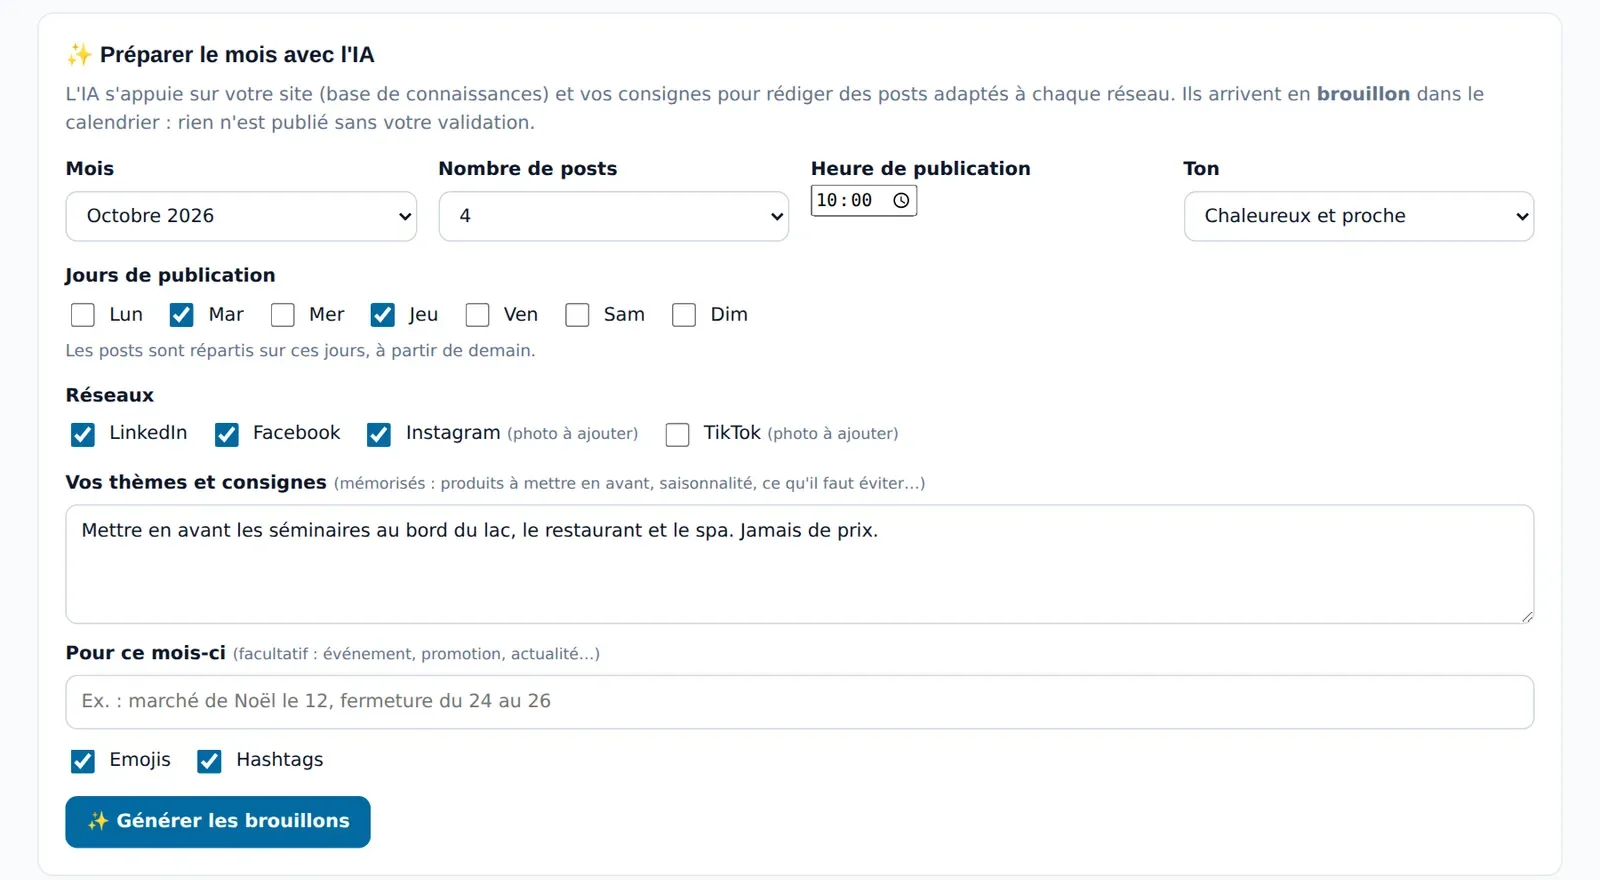1600x880 pixels.
Task: Click the 'Pour ce mois-ci' label
Action: coord(146,653)
